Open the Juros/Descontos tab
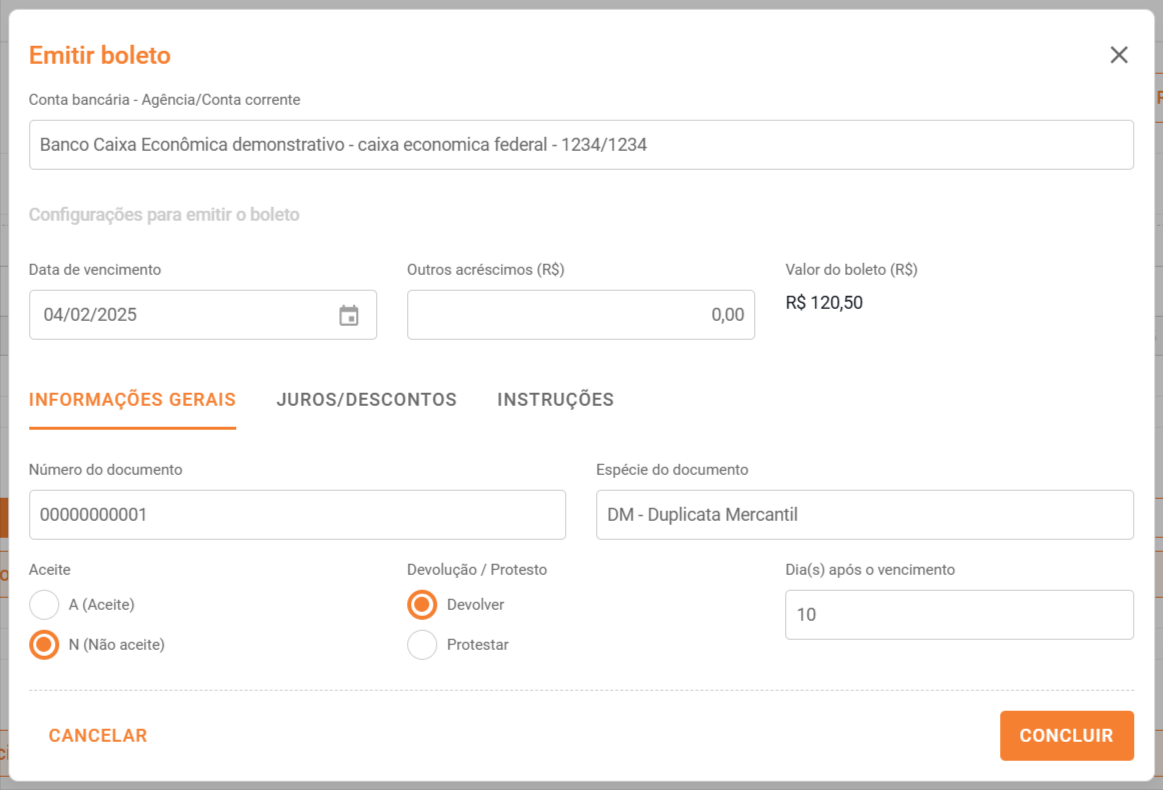Viewport: 1163px width, 790px height. (x=366, y=400)
